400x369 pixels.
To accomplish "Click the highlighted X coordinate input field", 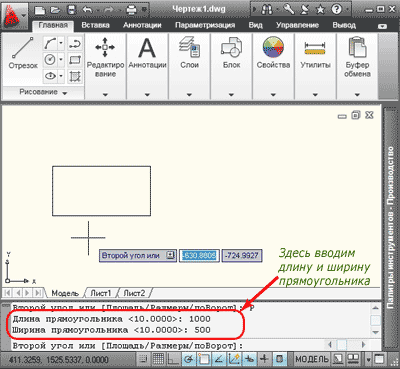I will pyautogui.click(x=199, y=256).
